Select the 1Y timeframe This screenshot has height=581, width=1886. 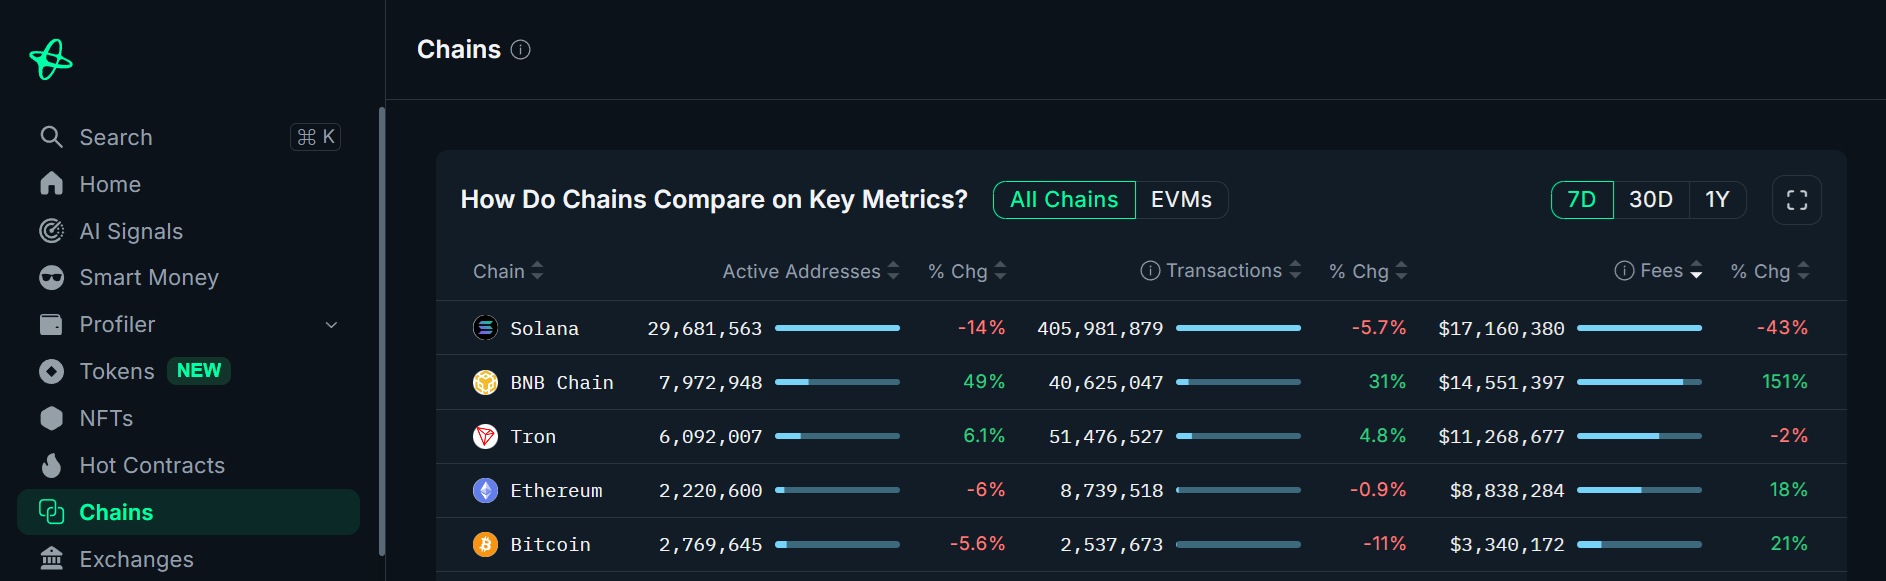click(x=1717, y=200)
